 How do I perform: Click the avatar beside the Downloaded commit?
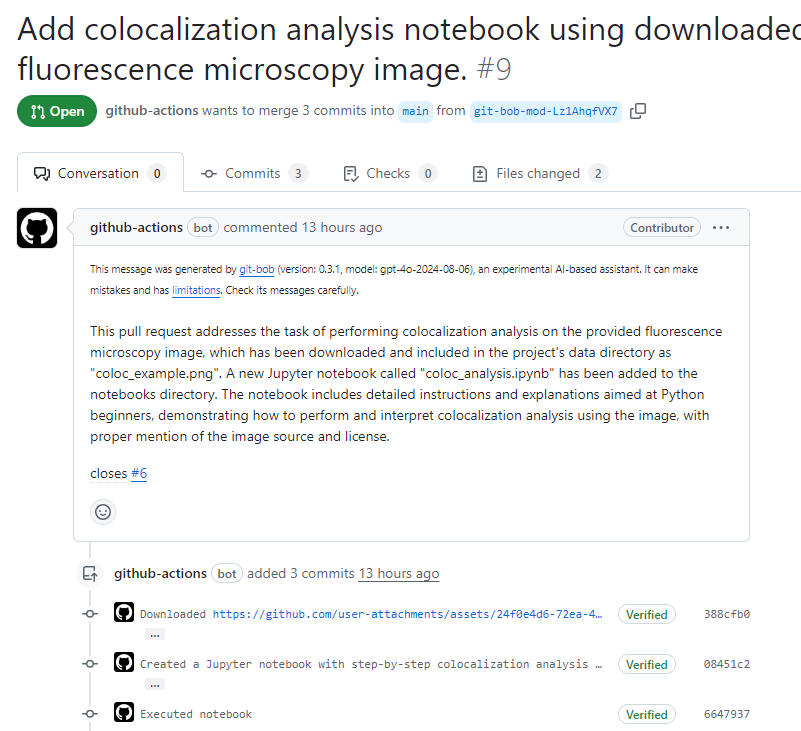(x=123, y=611)
